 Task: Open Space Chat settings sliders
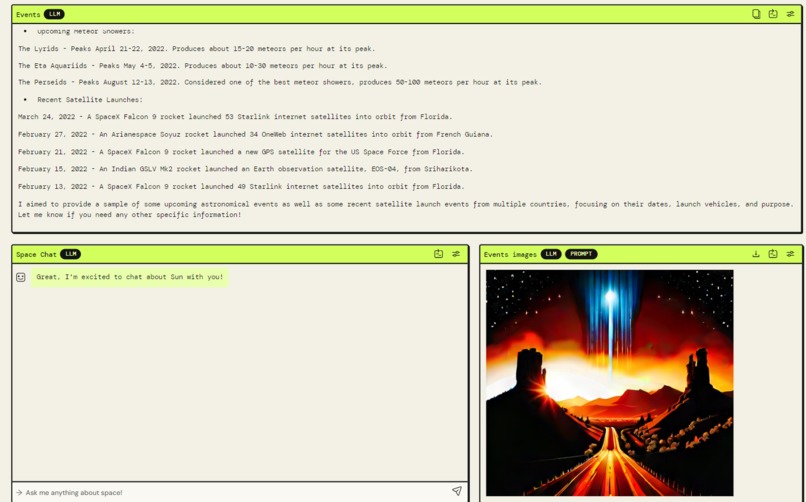point(456,254)
